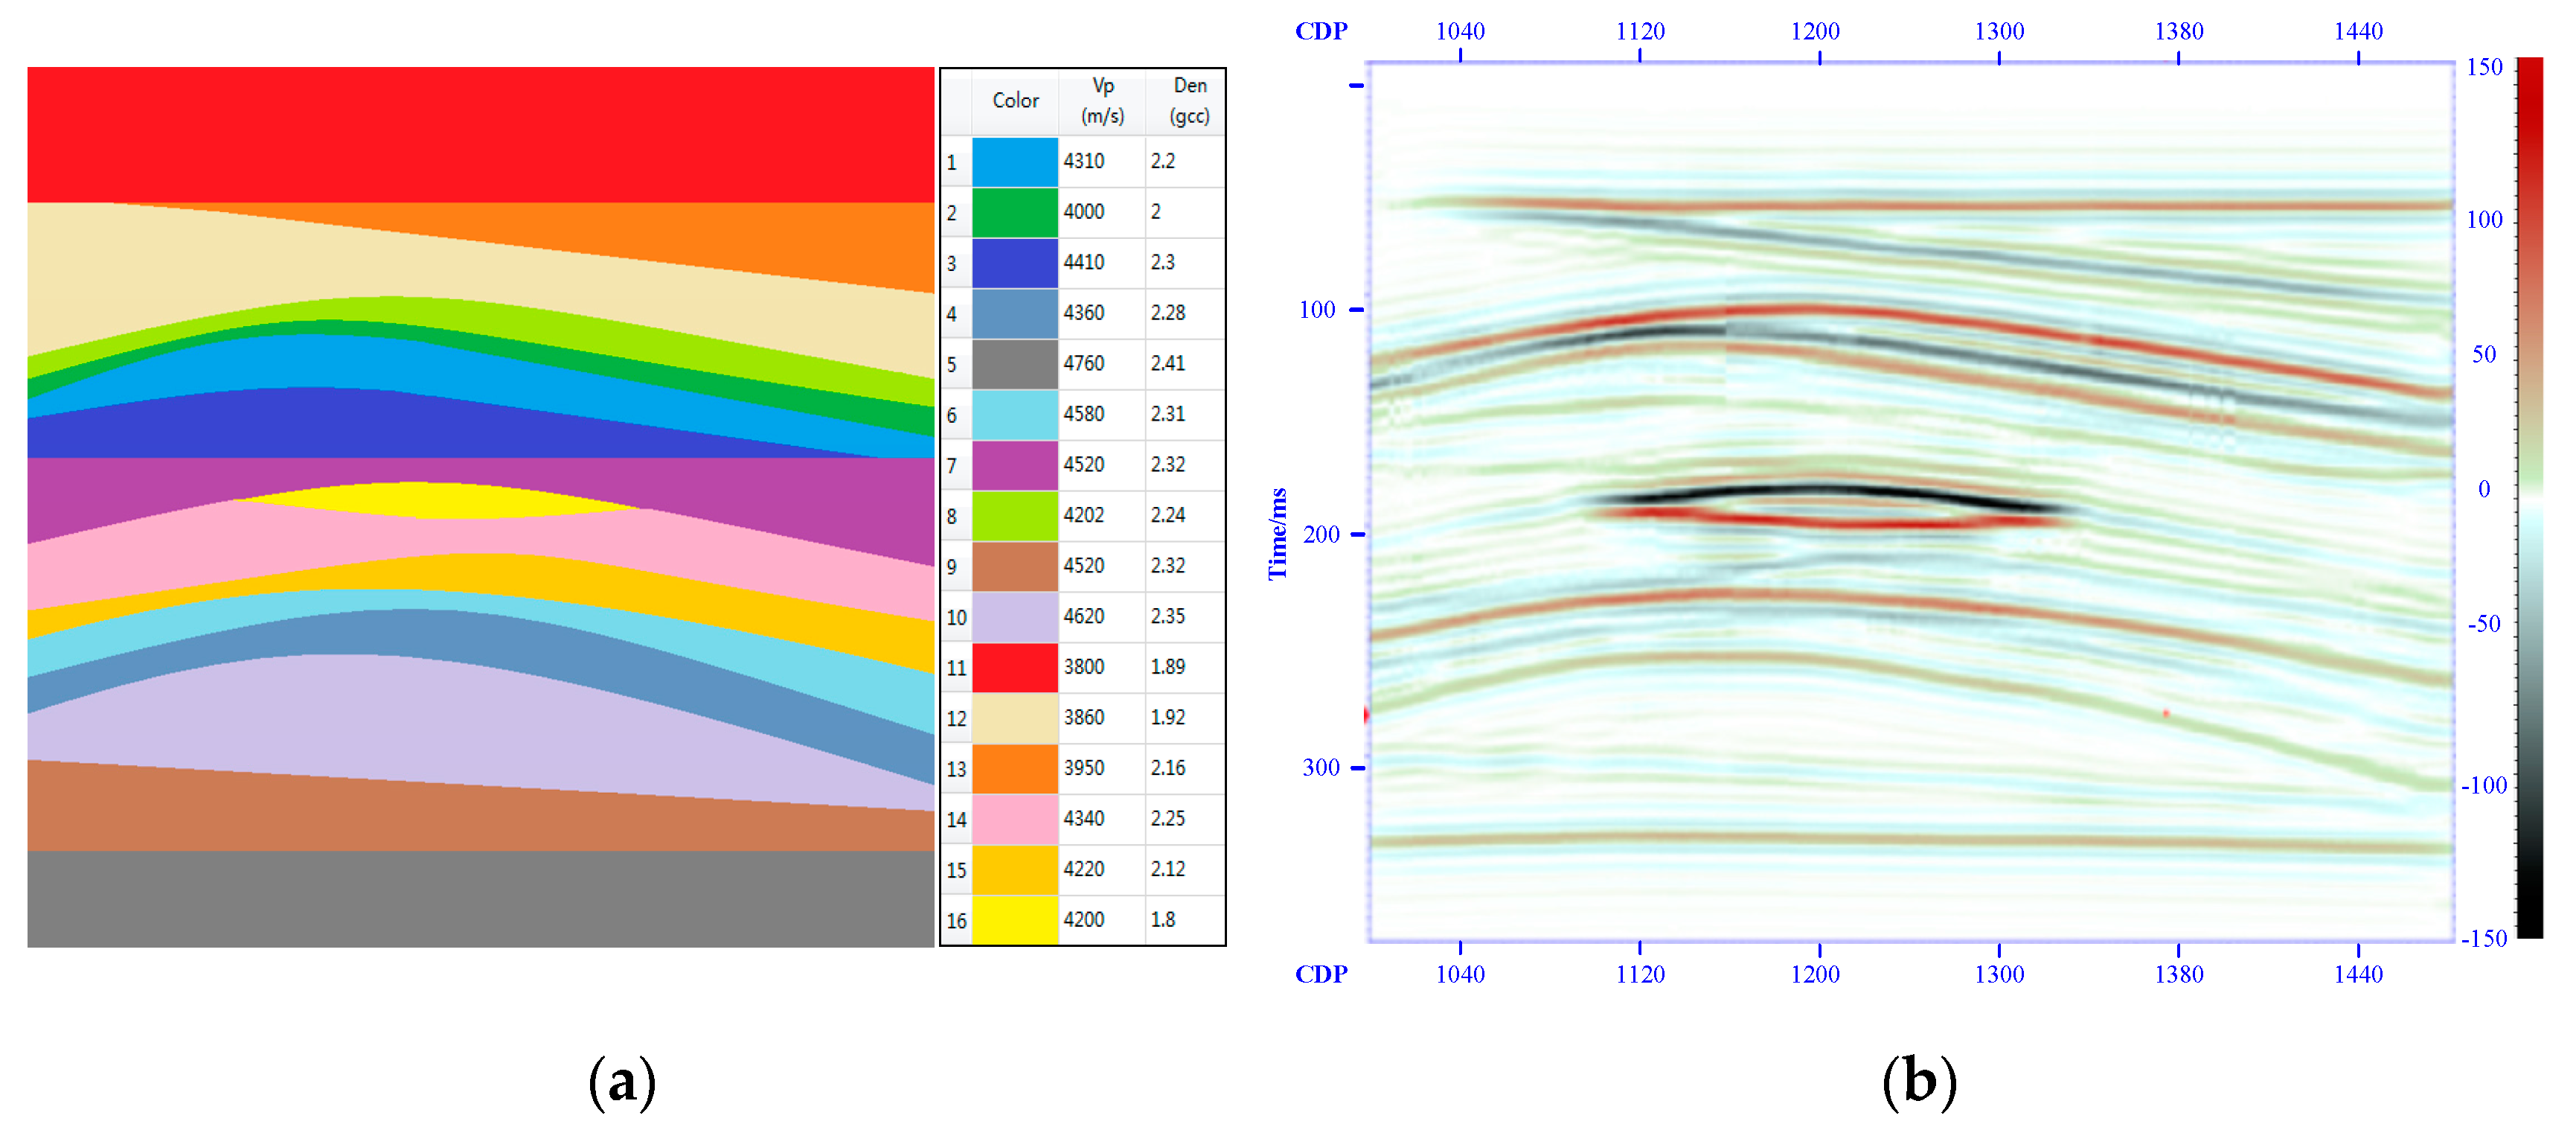Select the Vp value 3800 cell
Screen dimensions: 2576x1130
pos(1100,667)
